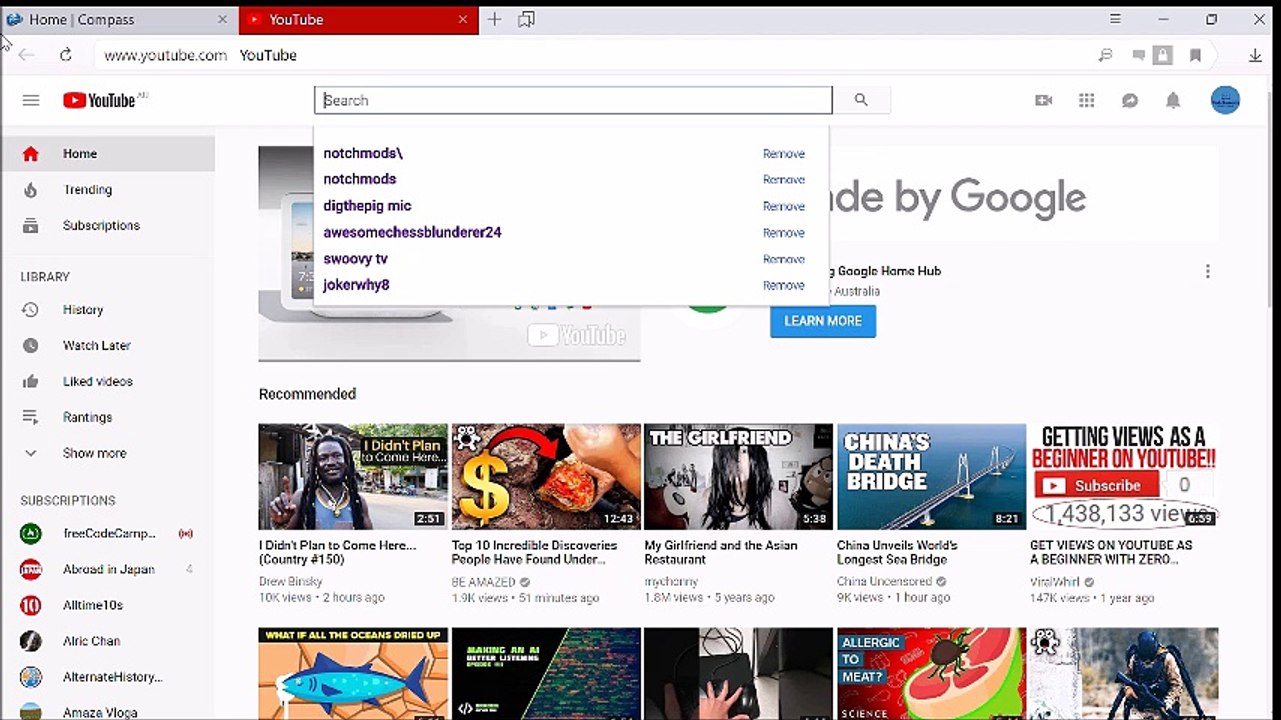Remove the 'awesomechessblunderer24' suggestion
The width and height of the screenshot is (1281, 720).
(784, 233)
